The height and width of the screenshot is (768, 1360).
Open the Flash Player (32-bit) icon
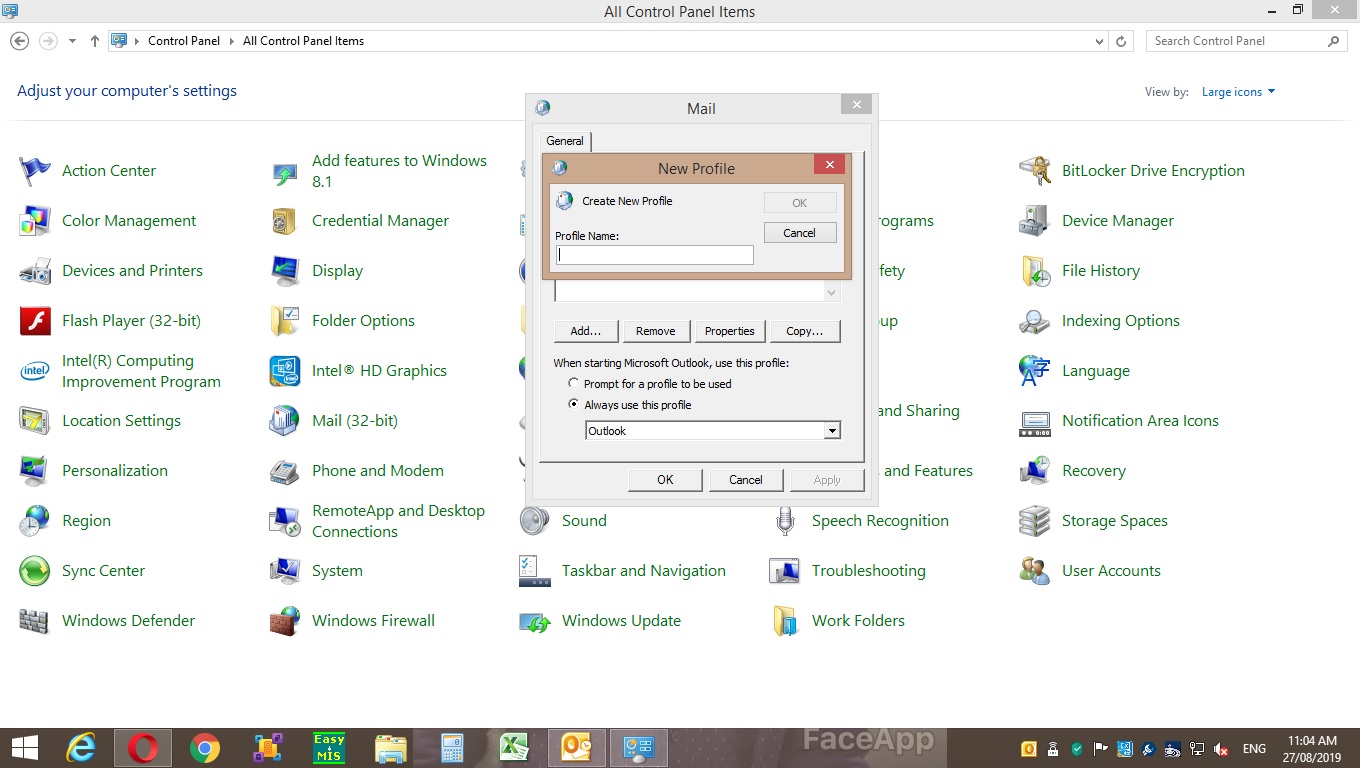pos(35,321)
